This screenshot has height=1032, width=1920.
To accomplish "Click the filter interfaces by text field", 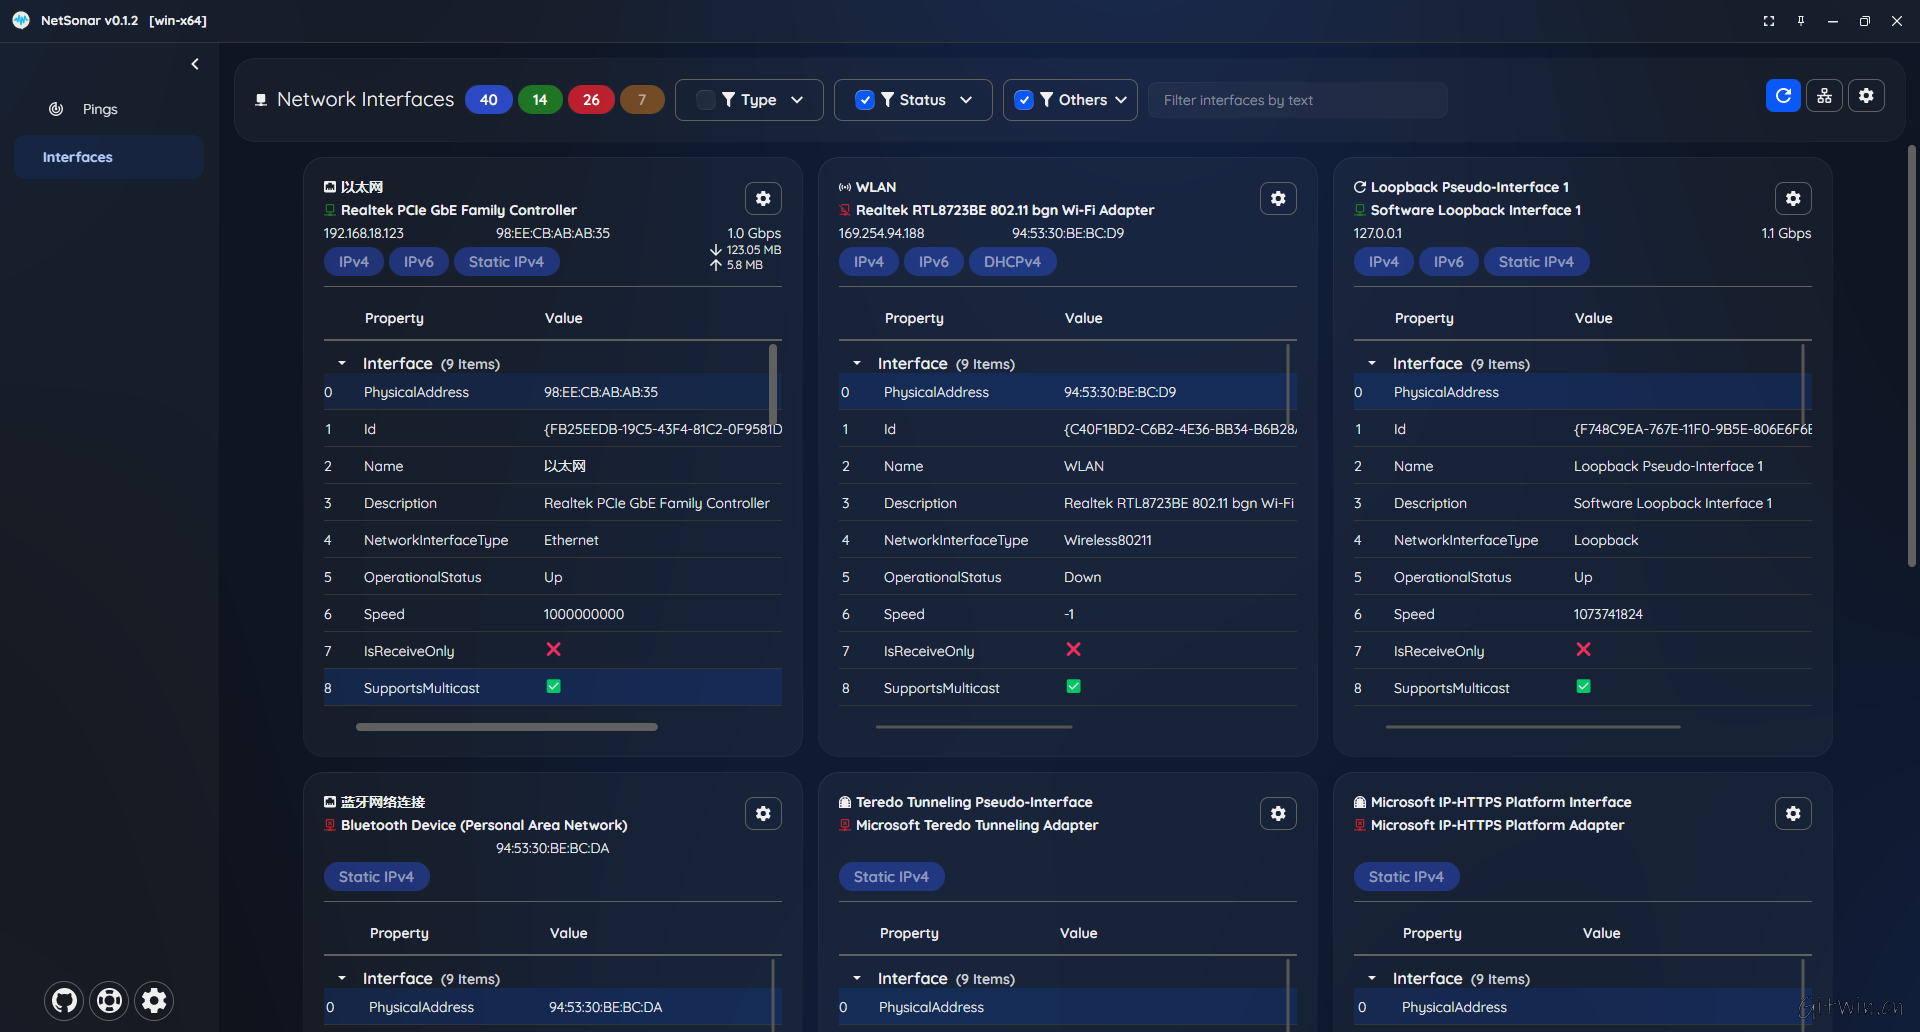I will (1296, 100).
